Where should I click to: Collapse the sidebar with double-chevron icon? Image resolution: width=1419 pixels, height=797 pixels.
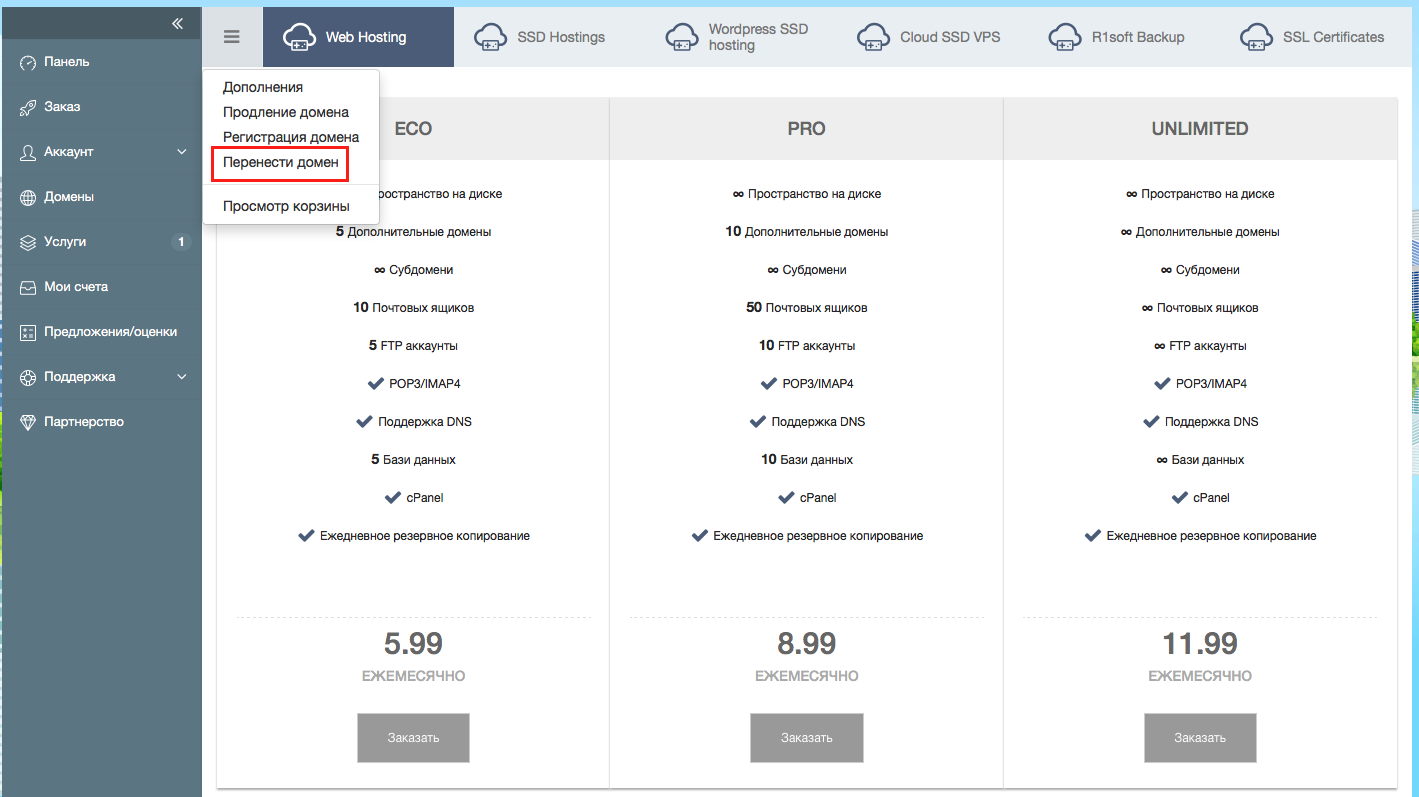point(177,24)
